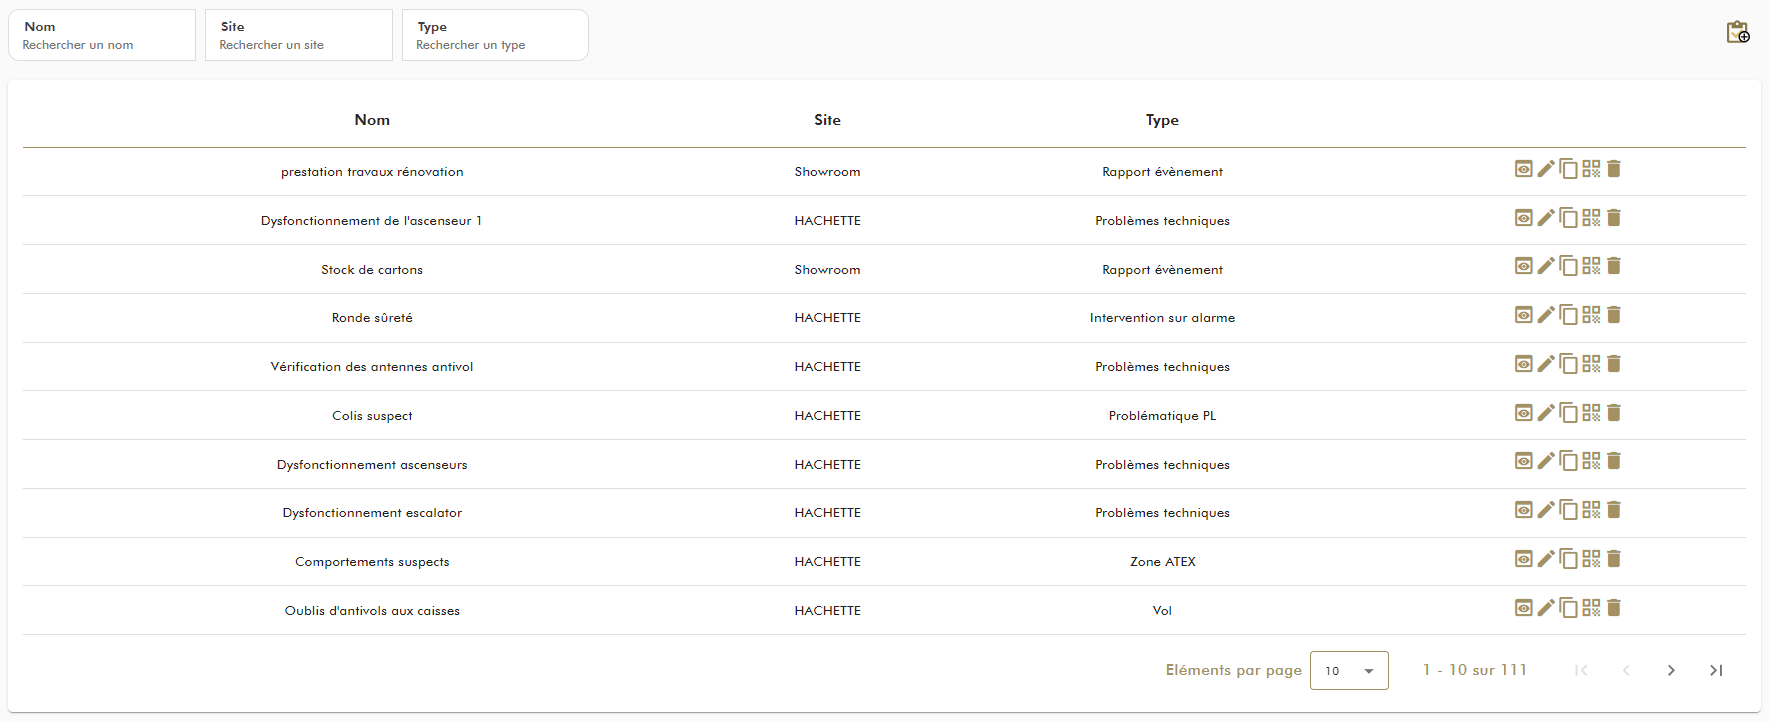
Task: Click the Site search filter field
Action: pos(298,45)
